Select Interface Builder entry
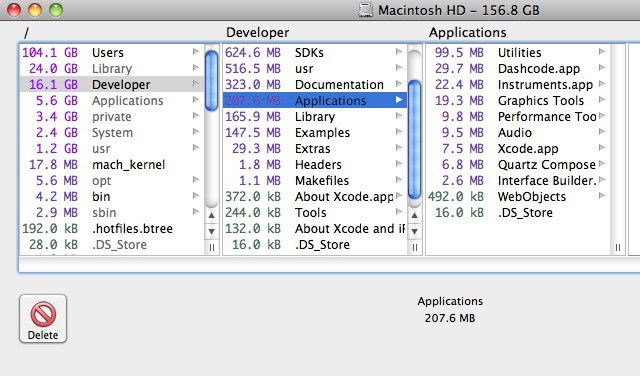The image size is (640, 376). coord(518,180)
